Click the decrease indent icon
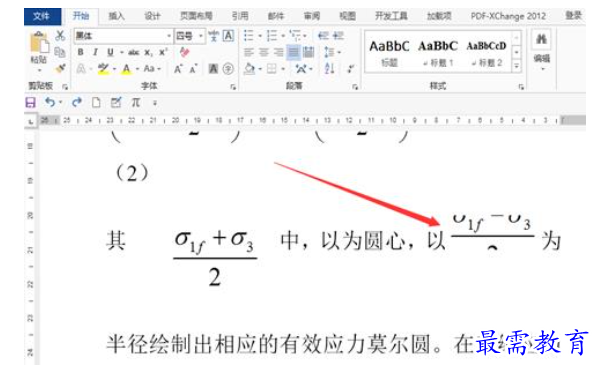Viewport: 597px width, 374px height. tap(323, 36)
